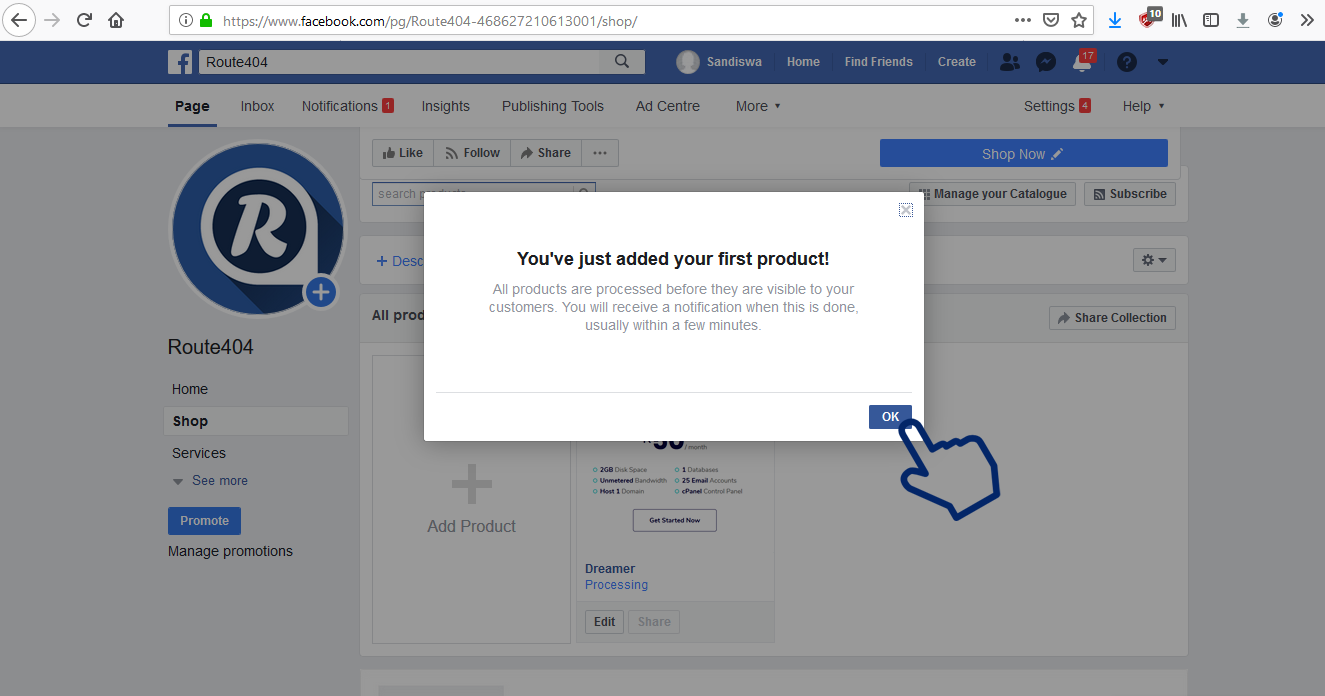Open the notifications bell icon
The height and width of the screenshot is (696, 1325).
coord(1081,62)
